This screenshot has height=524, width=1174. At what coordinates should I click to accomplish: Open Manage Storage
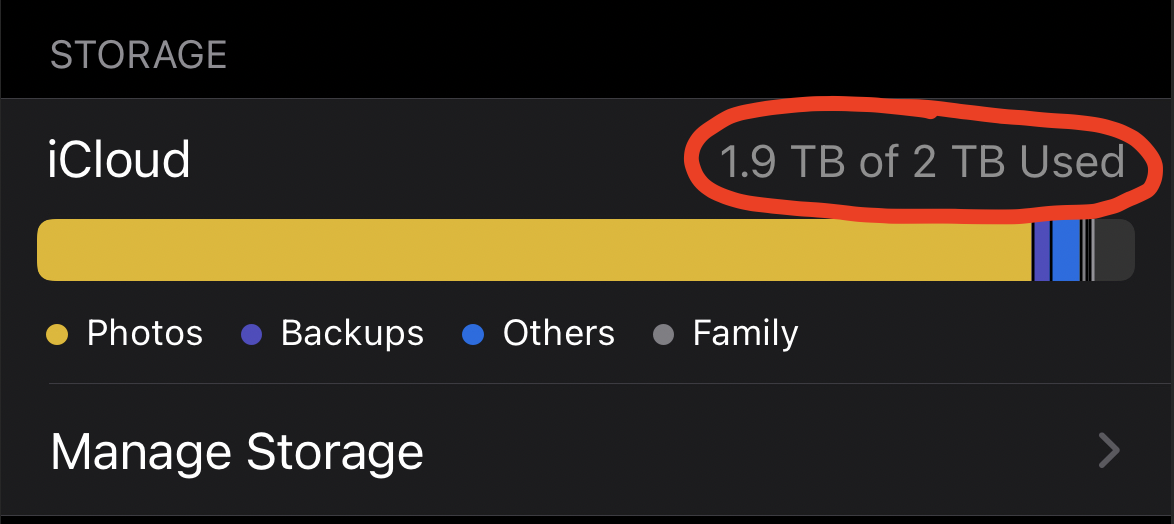coord(586,450)
